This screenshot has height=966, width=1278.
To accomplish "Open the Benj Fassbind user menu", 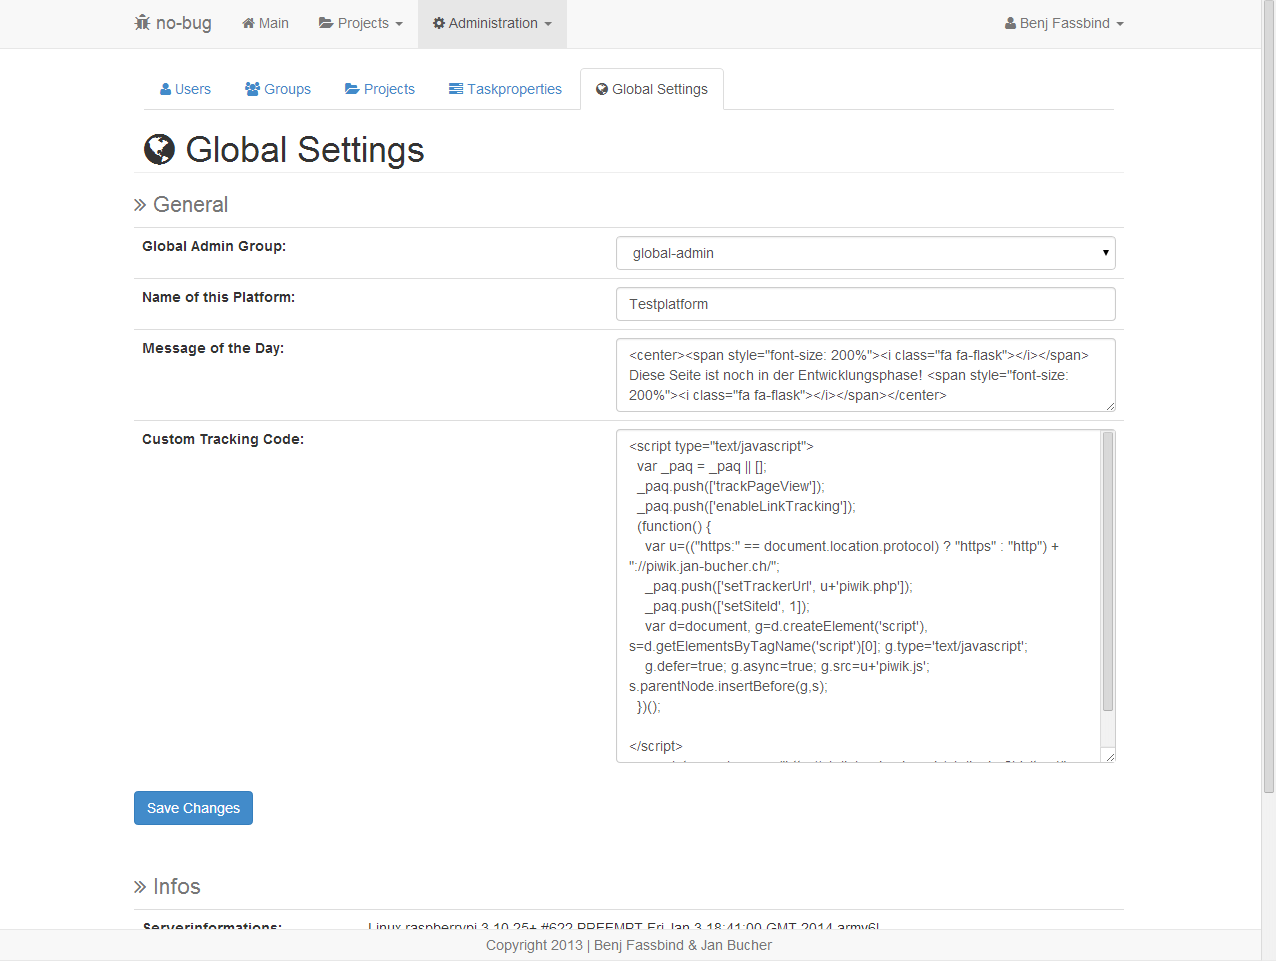I will point(1065,23).
